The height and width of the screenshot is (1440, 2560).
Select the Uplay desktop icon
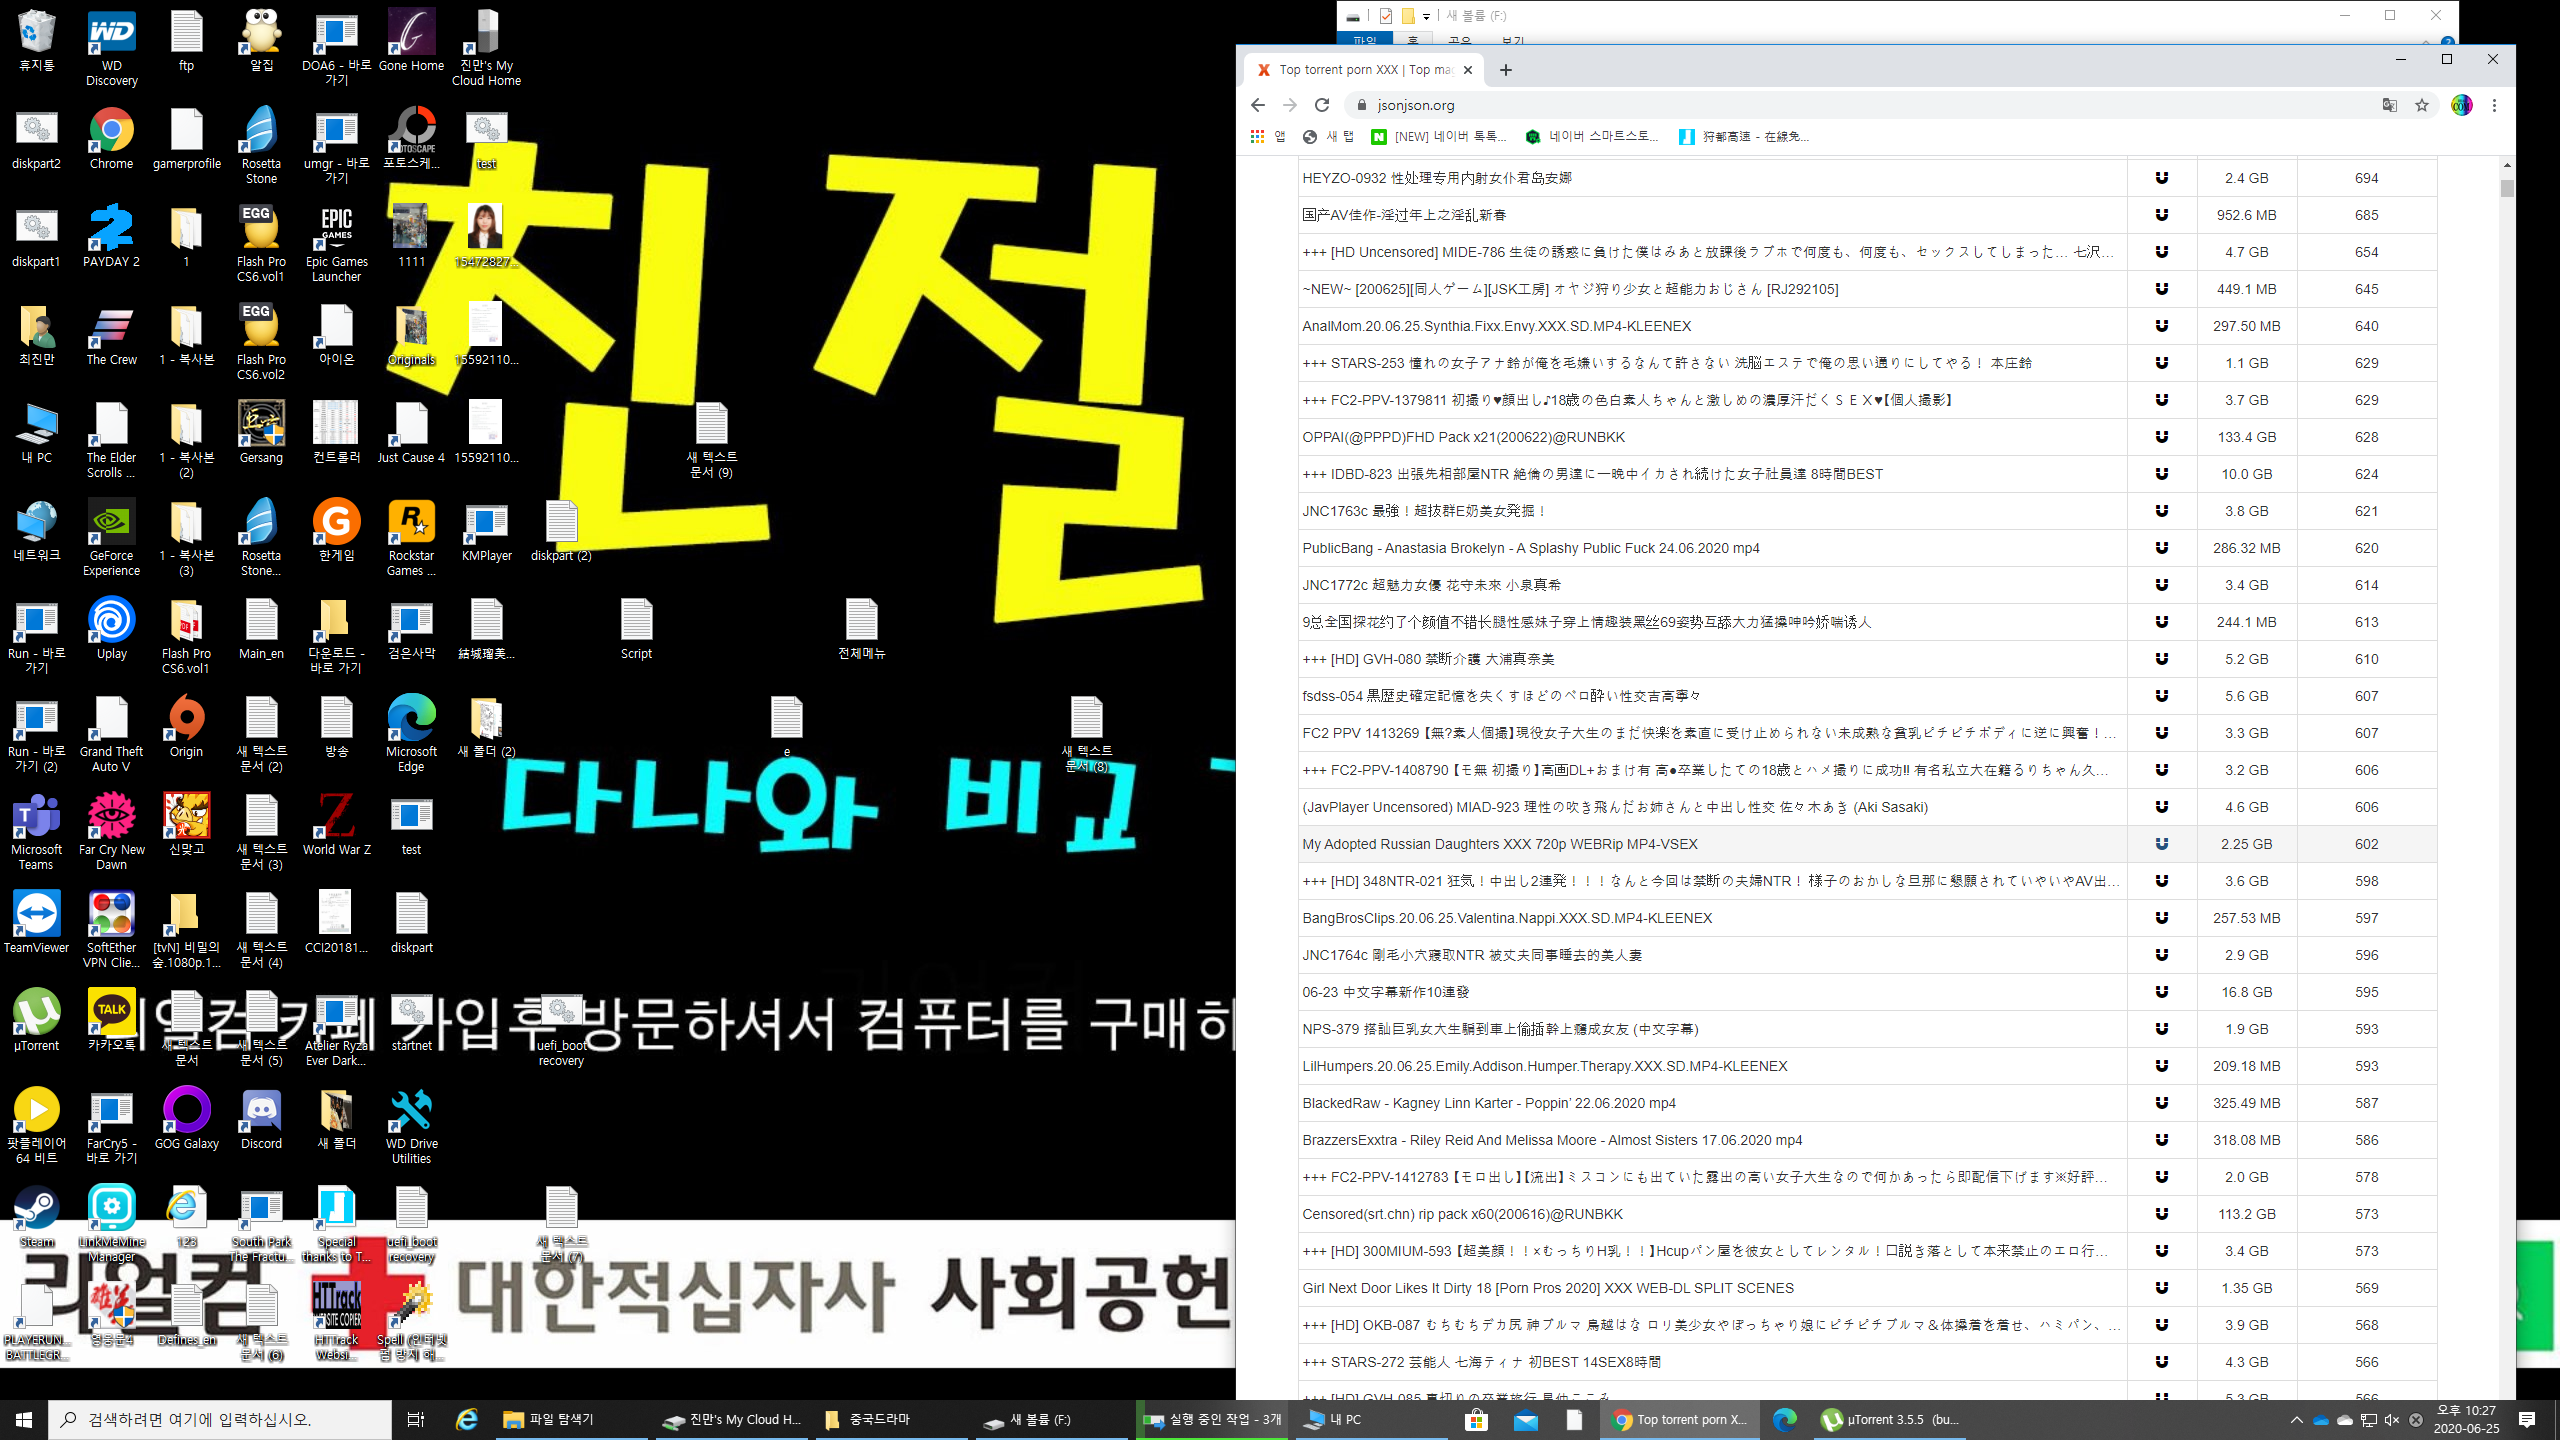click(111, 629)
